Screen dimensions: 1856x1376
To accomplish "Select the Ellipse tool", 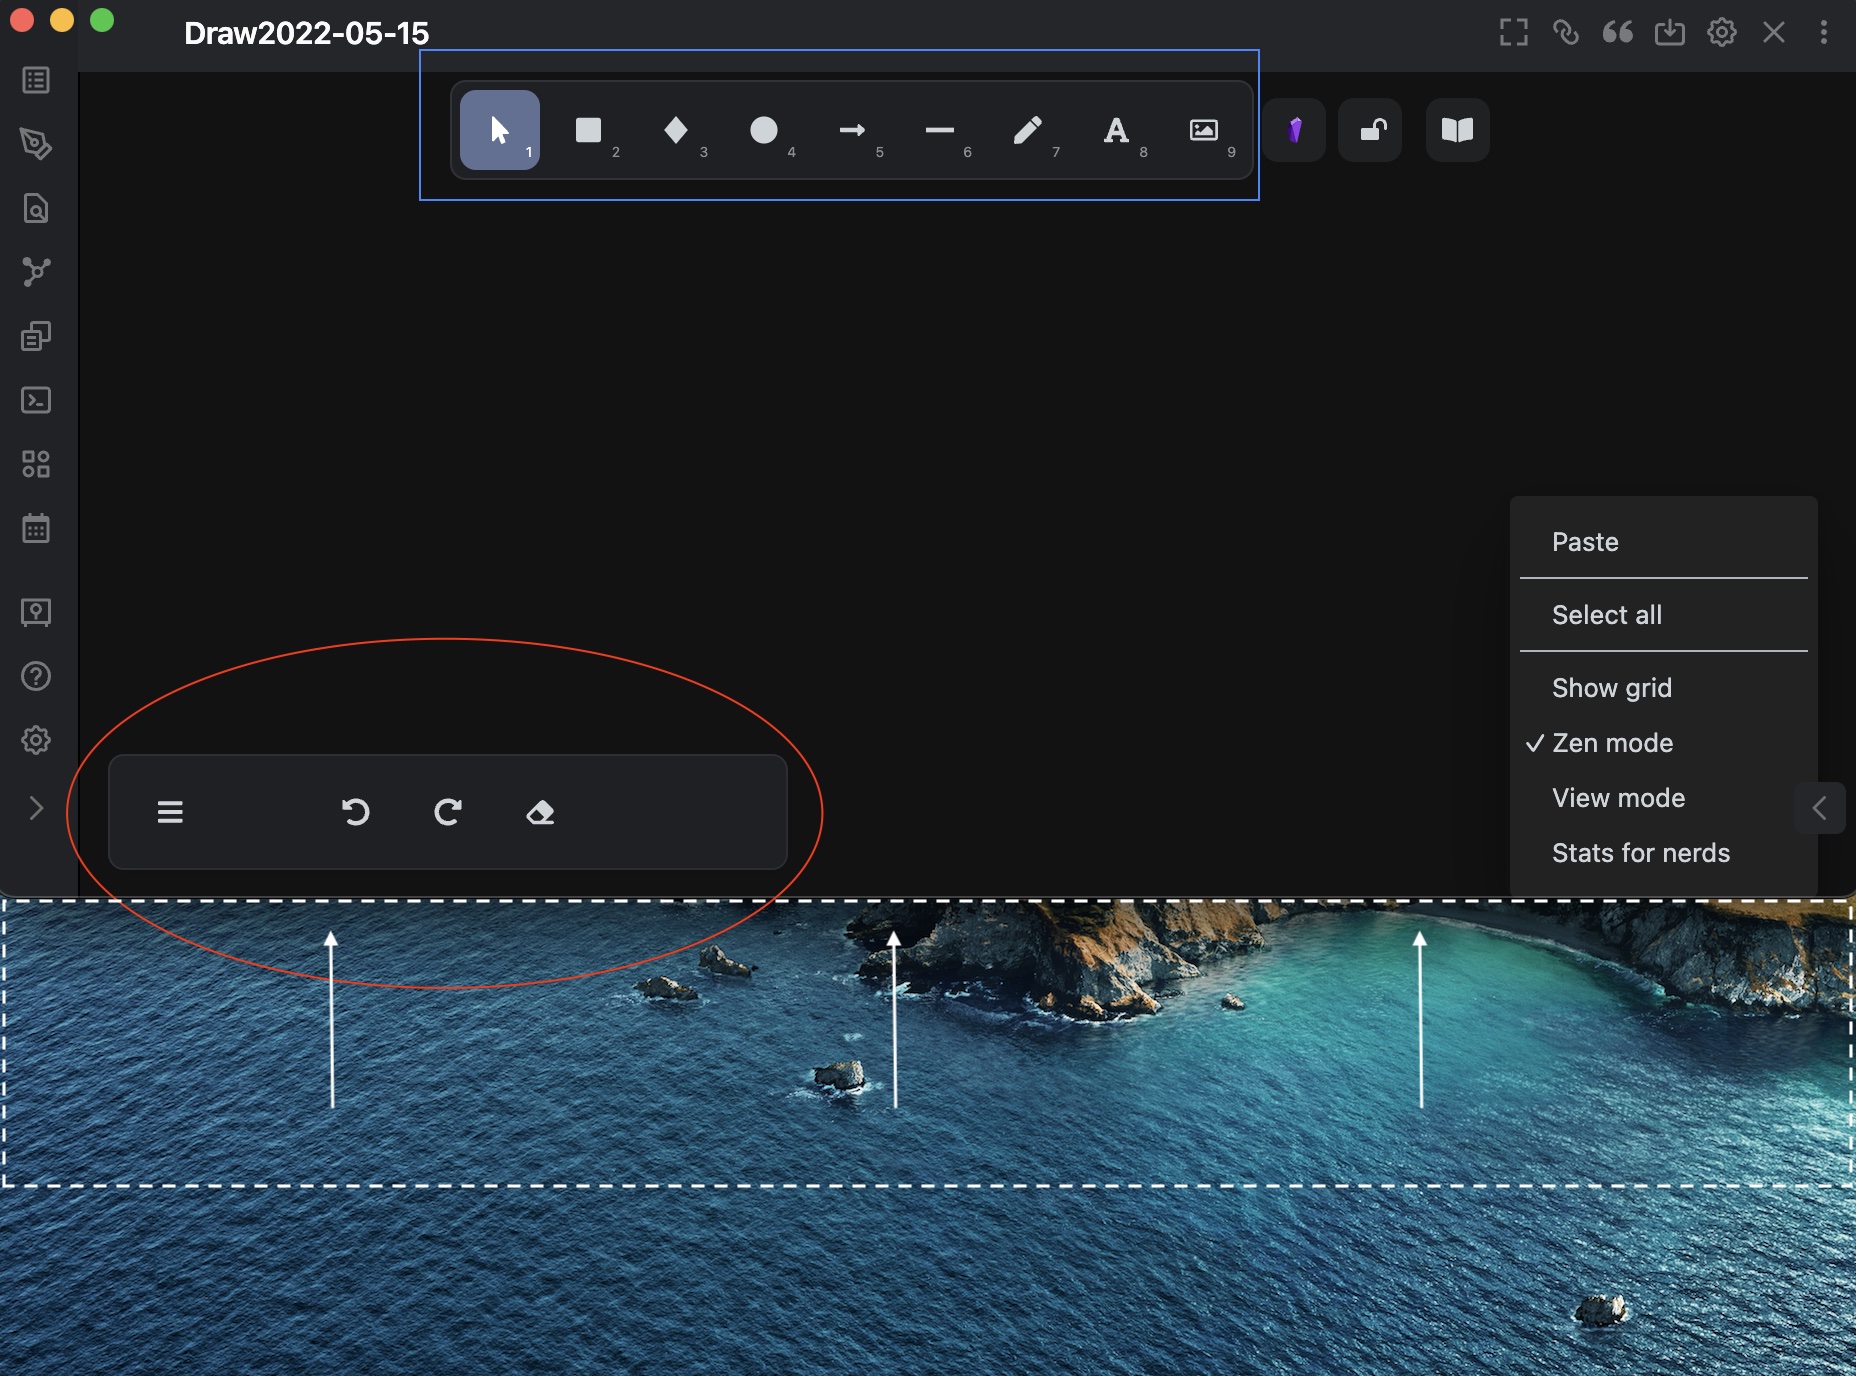I will pyautogui.click(x=764, y=130).
